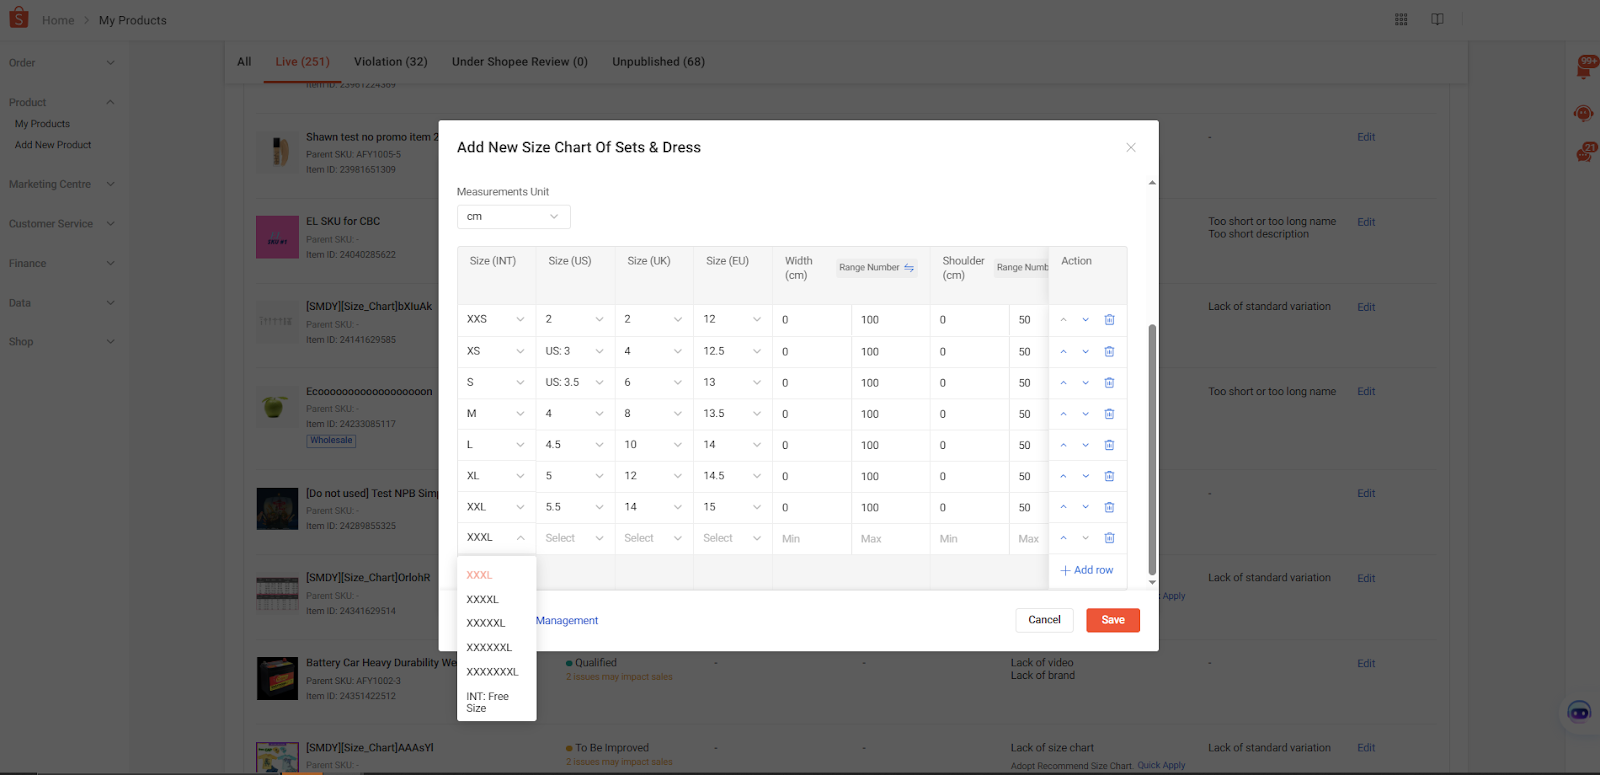Delete the XXS size row

(1109, 320)
